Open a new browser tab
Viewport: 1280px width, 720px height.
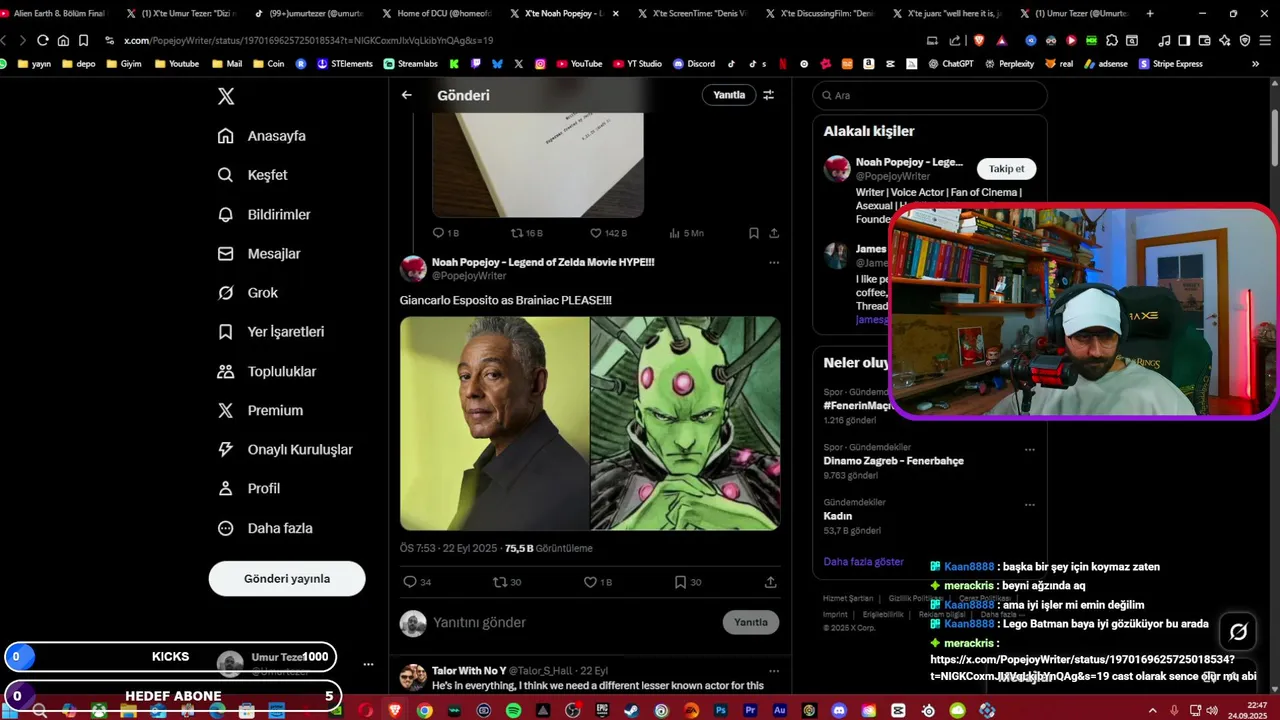(1150, 14)
